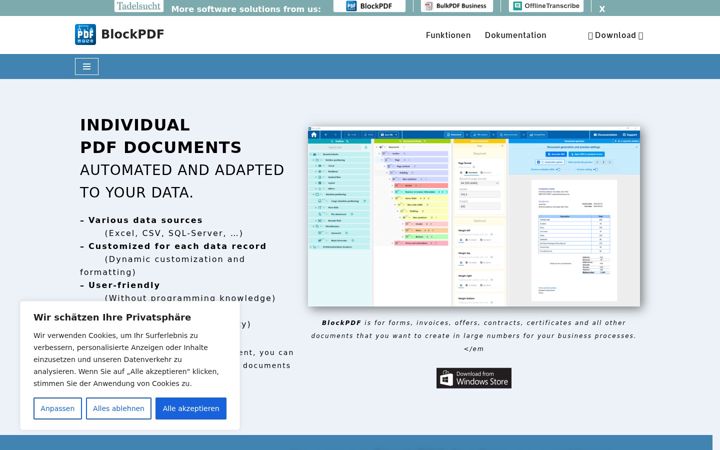Screen dimensions: 720x450
Task: Open BulkPDF Business from the top banner
Action: tap(456, 6)
